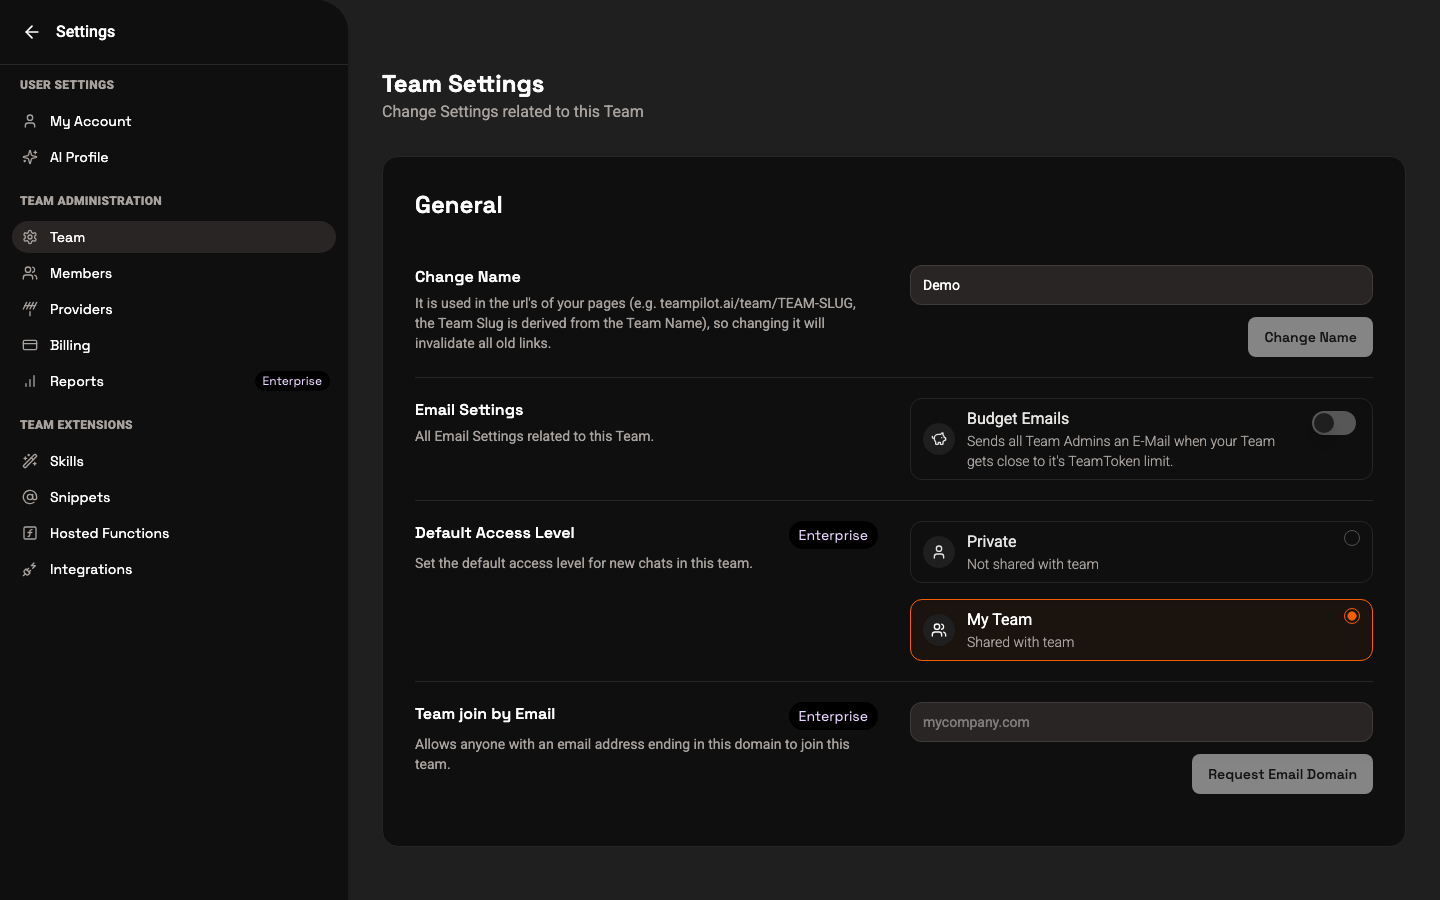The height and width of the screenshot is (900, 1440).
Task: Click the TEAM ADMINISTRATION section header
Action: [x=91, y=201]
